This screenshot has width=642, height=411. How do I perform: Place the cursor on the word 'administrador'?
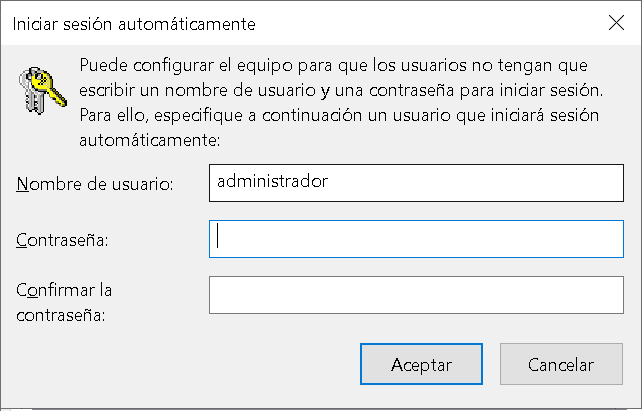pos(272,181)
